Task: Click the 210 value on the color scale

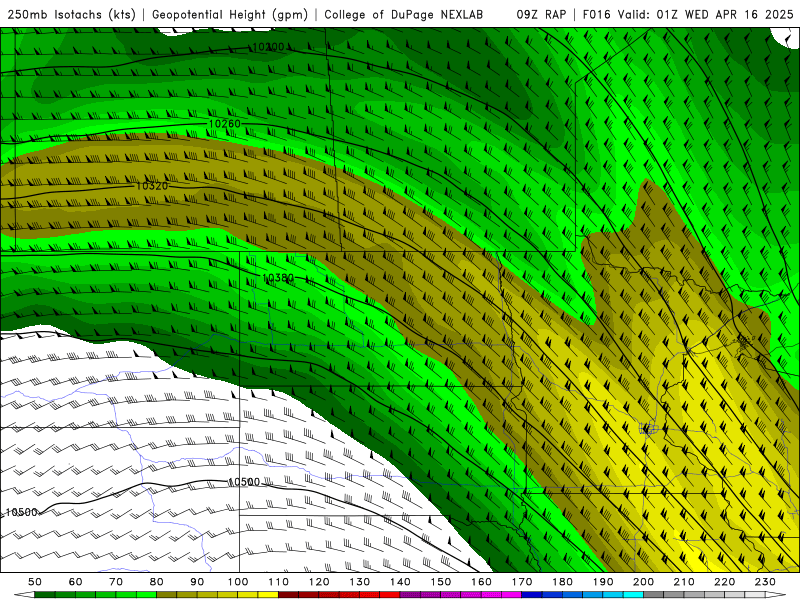Action: pos(685,582)
